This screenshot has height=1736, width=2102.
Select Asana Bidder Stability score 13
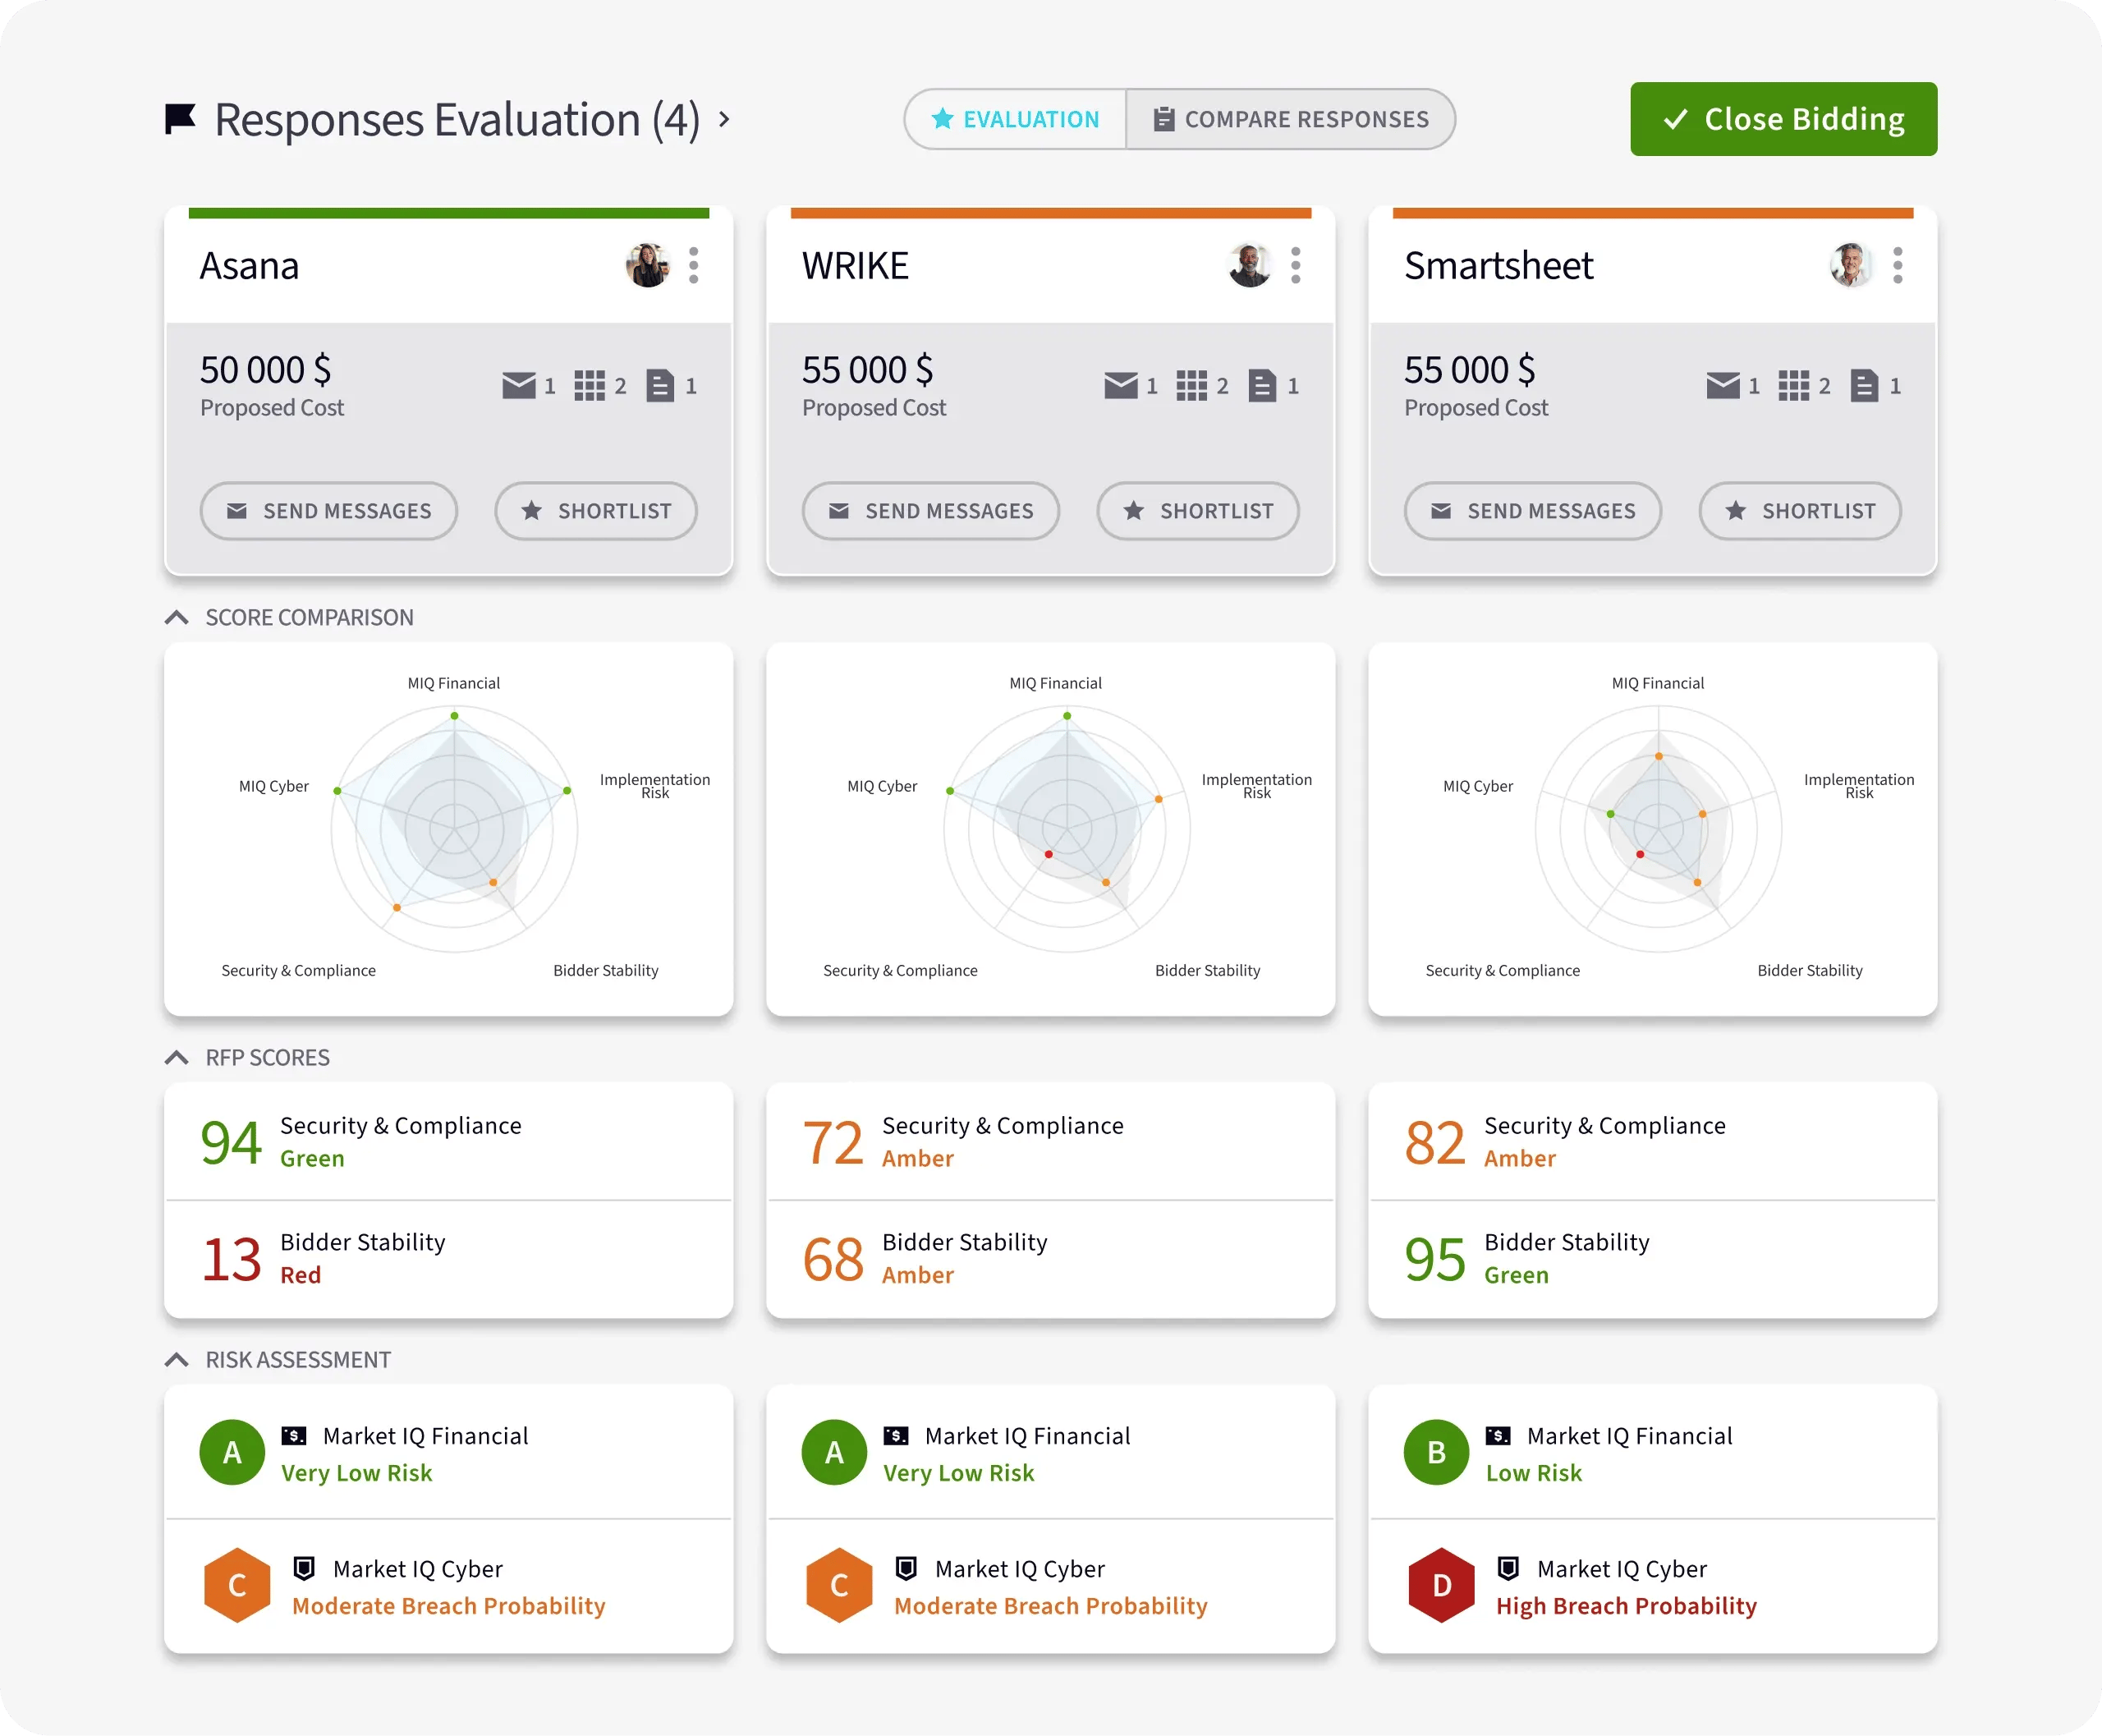[x=231, y=1259]
